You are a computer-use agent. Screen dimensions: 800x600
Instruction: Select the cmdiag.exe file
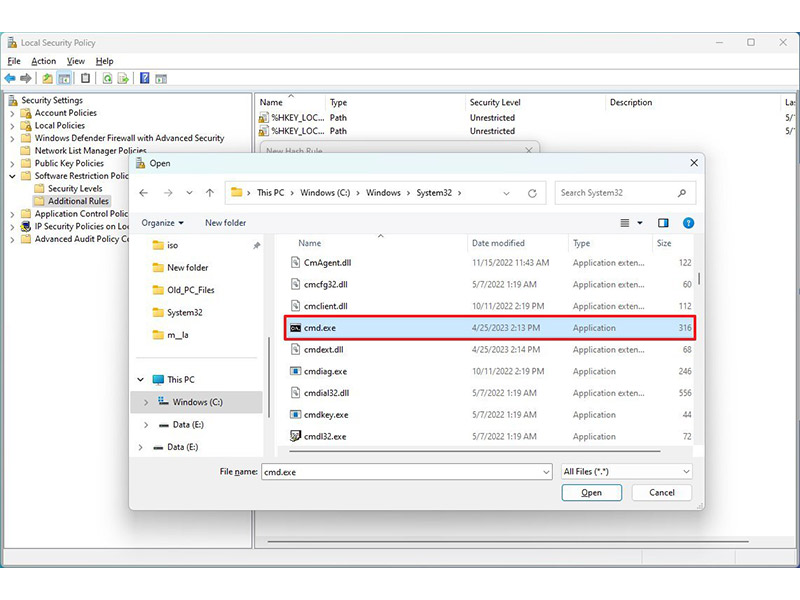click(490, 371)
